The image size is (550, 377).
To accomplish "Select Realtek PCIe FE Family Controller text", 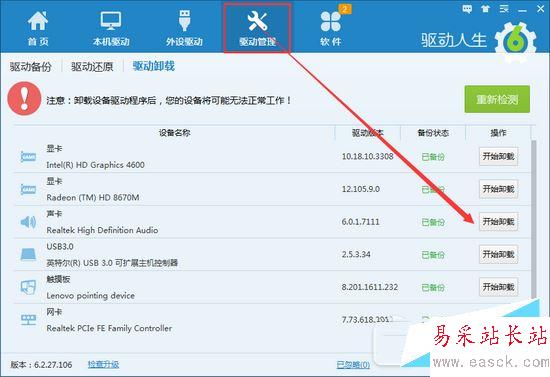I will click(x=109, y=328).
